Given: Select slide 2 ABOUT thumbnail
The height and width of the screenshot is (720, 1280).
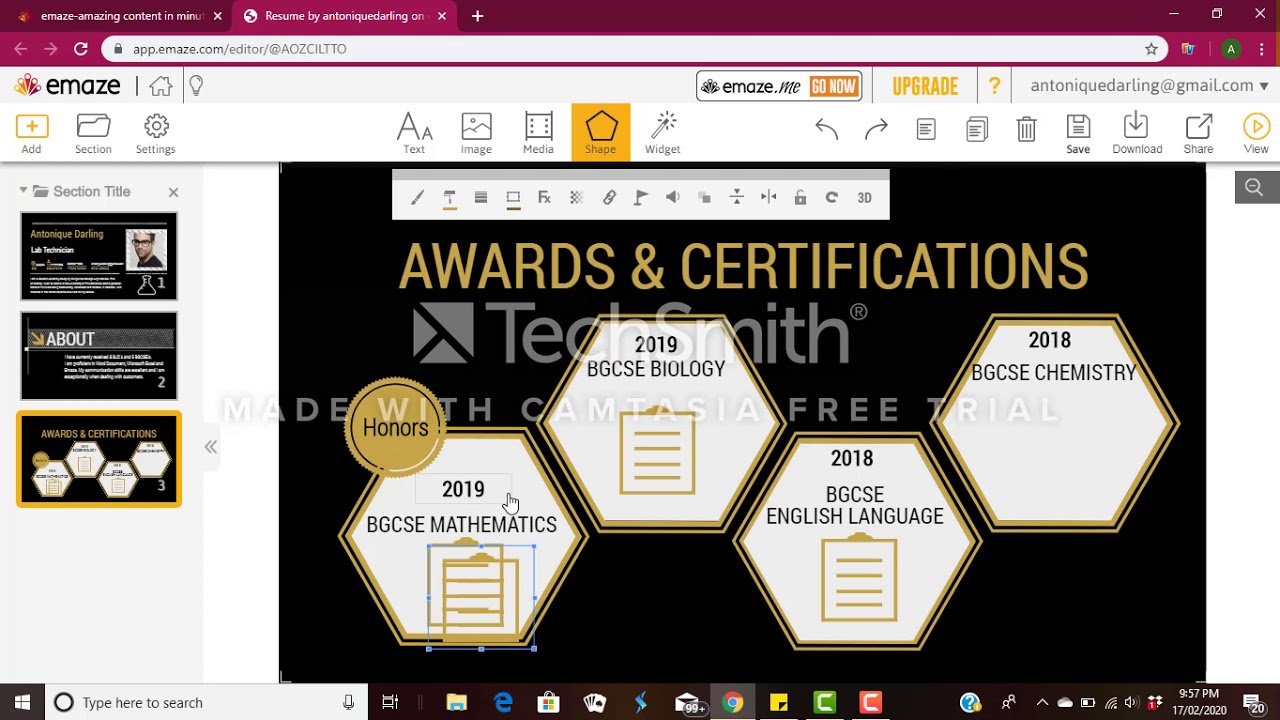Looking at the screenshot, I should click(99, 356).
